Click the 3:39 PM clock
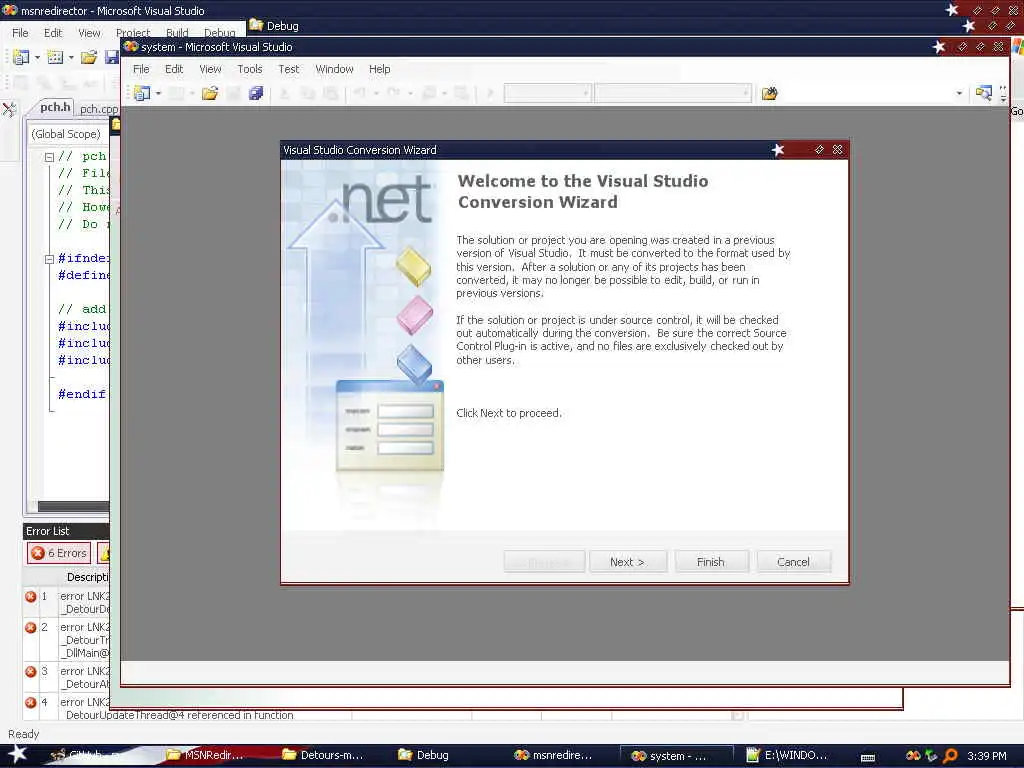Image resolution: width=1024 pixels, height=768 pixels. coord(987,756)
